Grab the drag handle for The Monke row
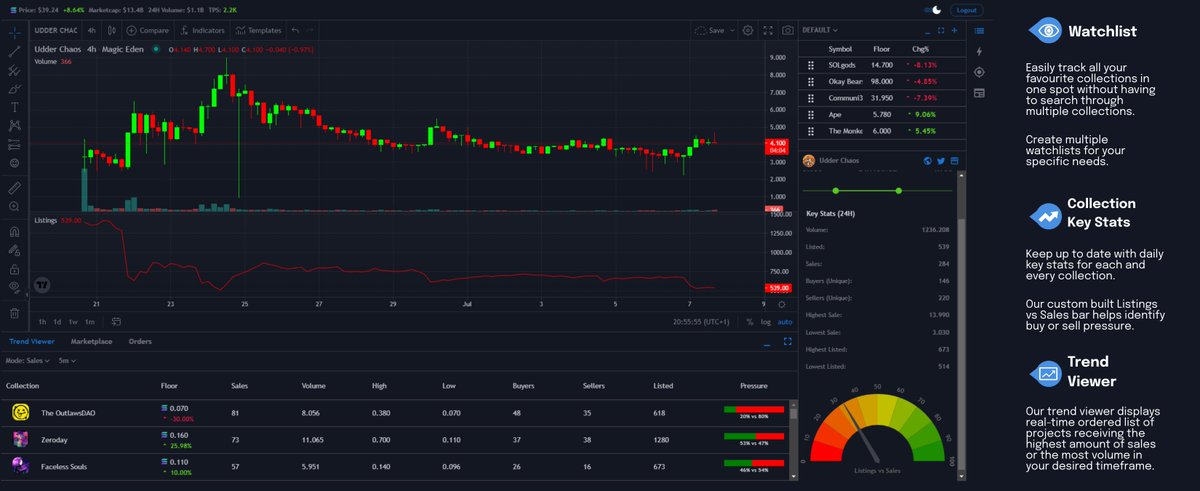The width and height of the screenshot is (1200, 491). [x=811, y=130]
